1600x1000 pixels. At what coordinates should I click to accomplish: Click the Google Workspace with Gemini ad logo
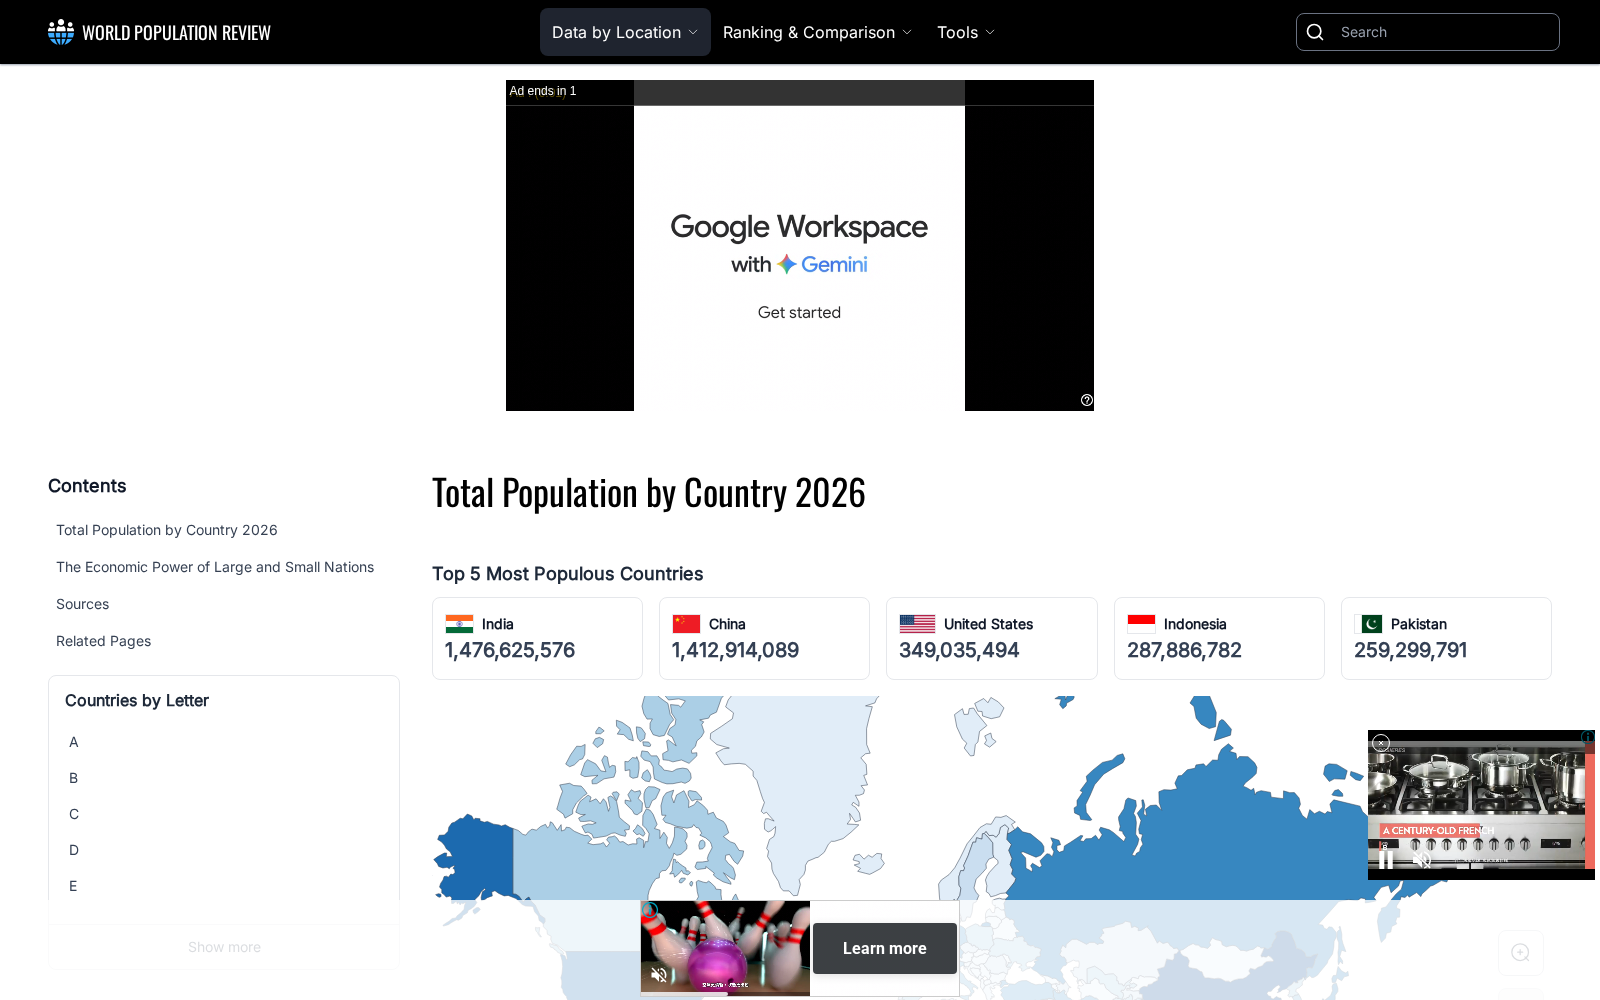click(799, 243)
